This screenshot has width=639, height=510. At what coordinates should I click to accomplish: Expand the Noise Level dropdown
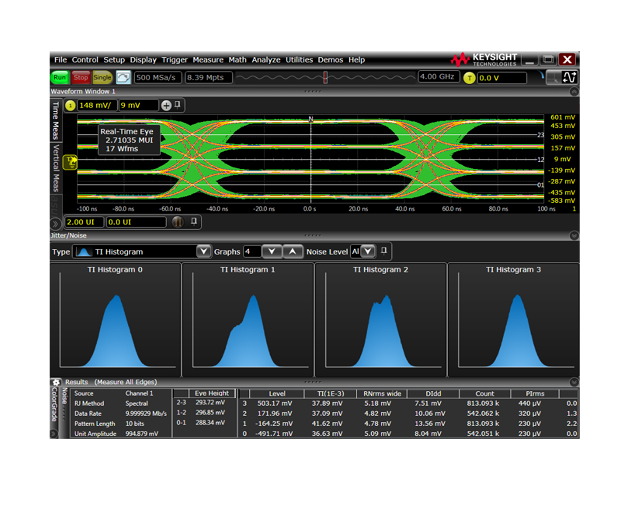point(368,252)
